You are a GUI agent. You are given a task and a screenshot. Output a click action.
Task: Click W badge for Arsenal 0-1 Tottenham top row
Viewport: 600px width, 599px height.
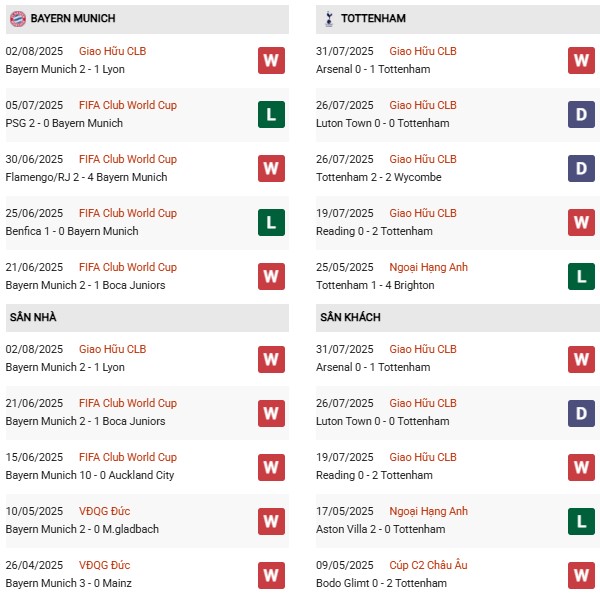[x=581, y=60]
